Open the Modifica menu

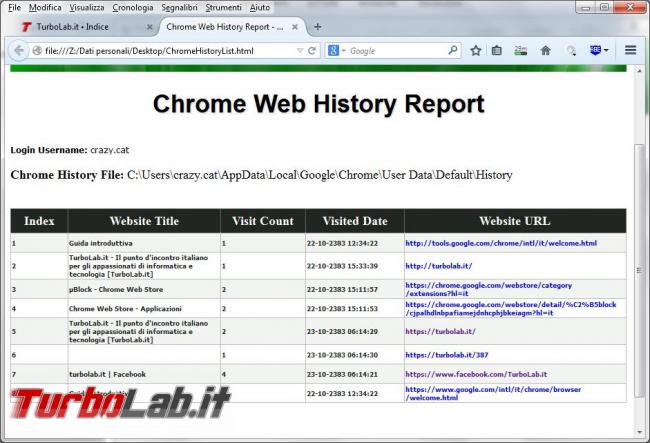pos(45,7)
